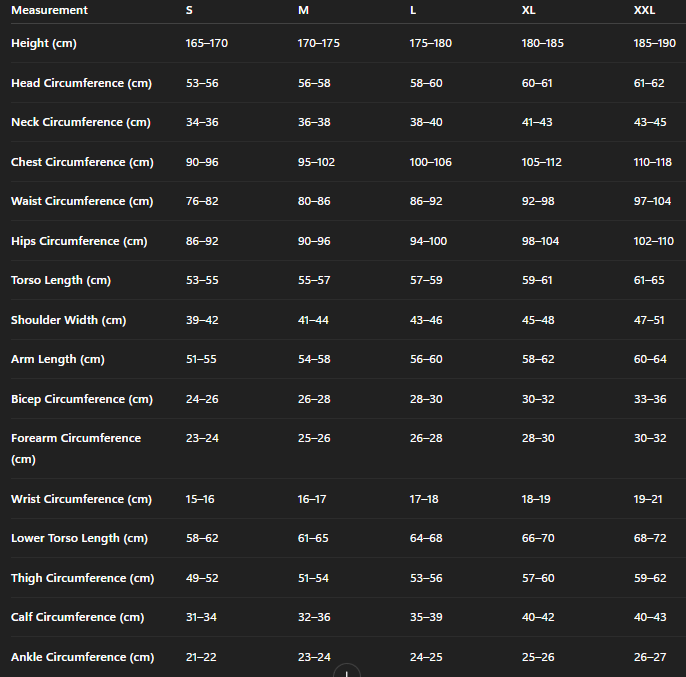Click the Forearm Circumference (cm) label
The image size is (686, 677).
[x=75, y=439]
